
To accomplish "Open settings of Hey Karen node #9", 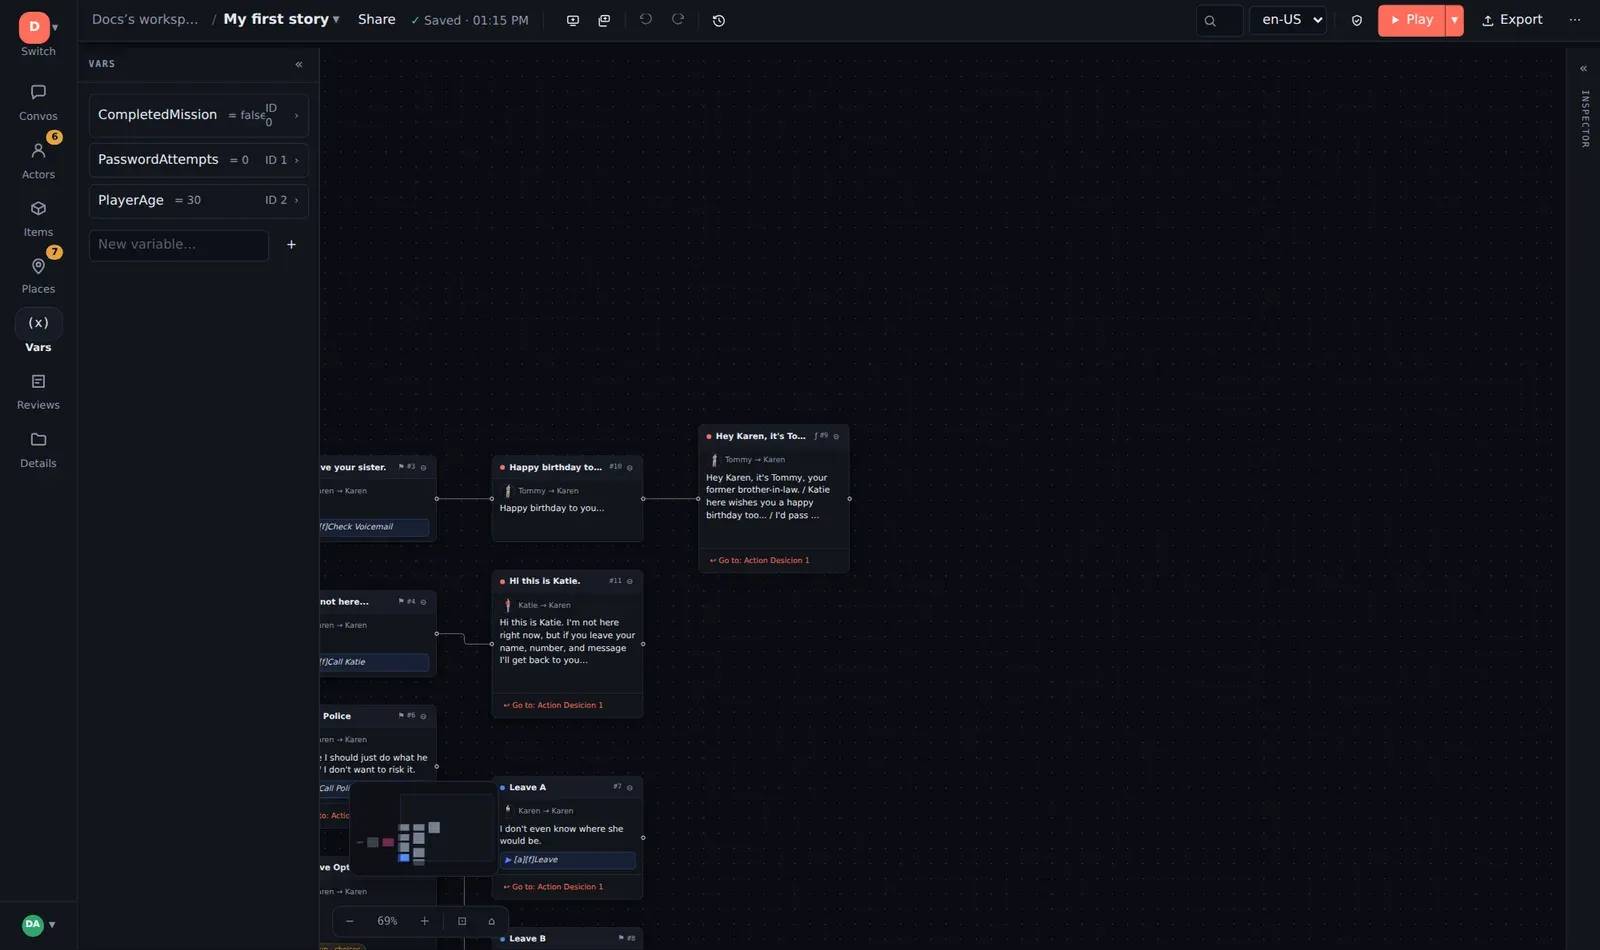I will [836, 436].
